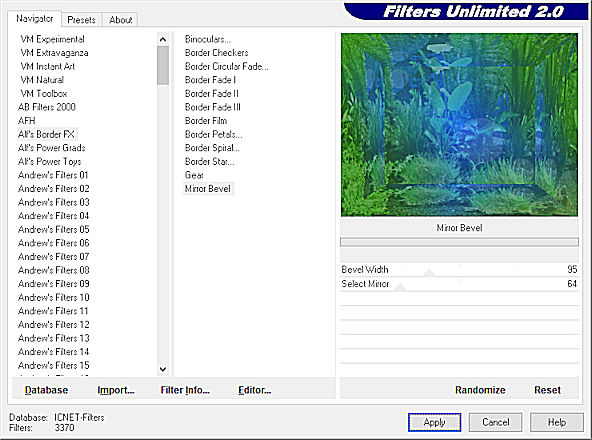This screenshot has width=592, height=440.
Task: Choose the Border Star... filter
Action: click(x=209, y=161)
